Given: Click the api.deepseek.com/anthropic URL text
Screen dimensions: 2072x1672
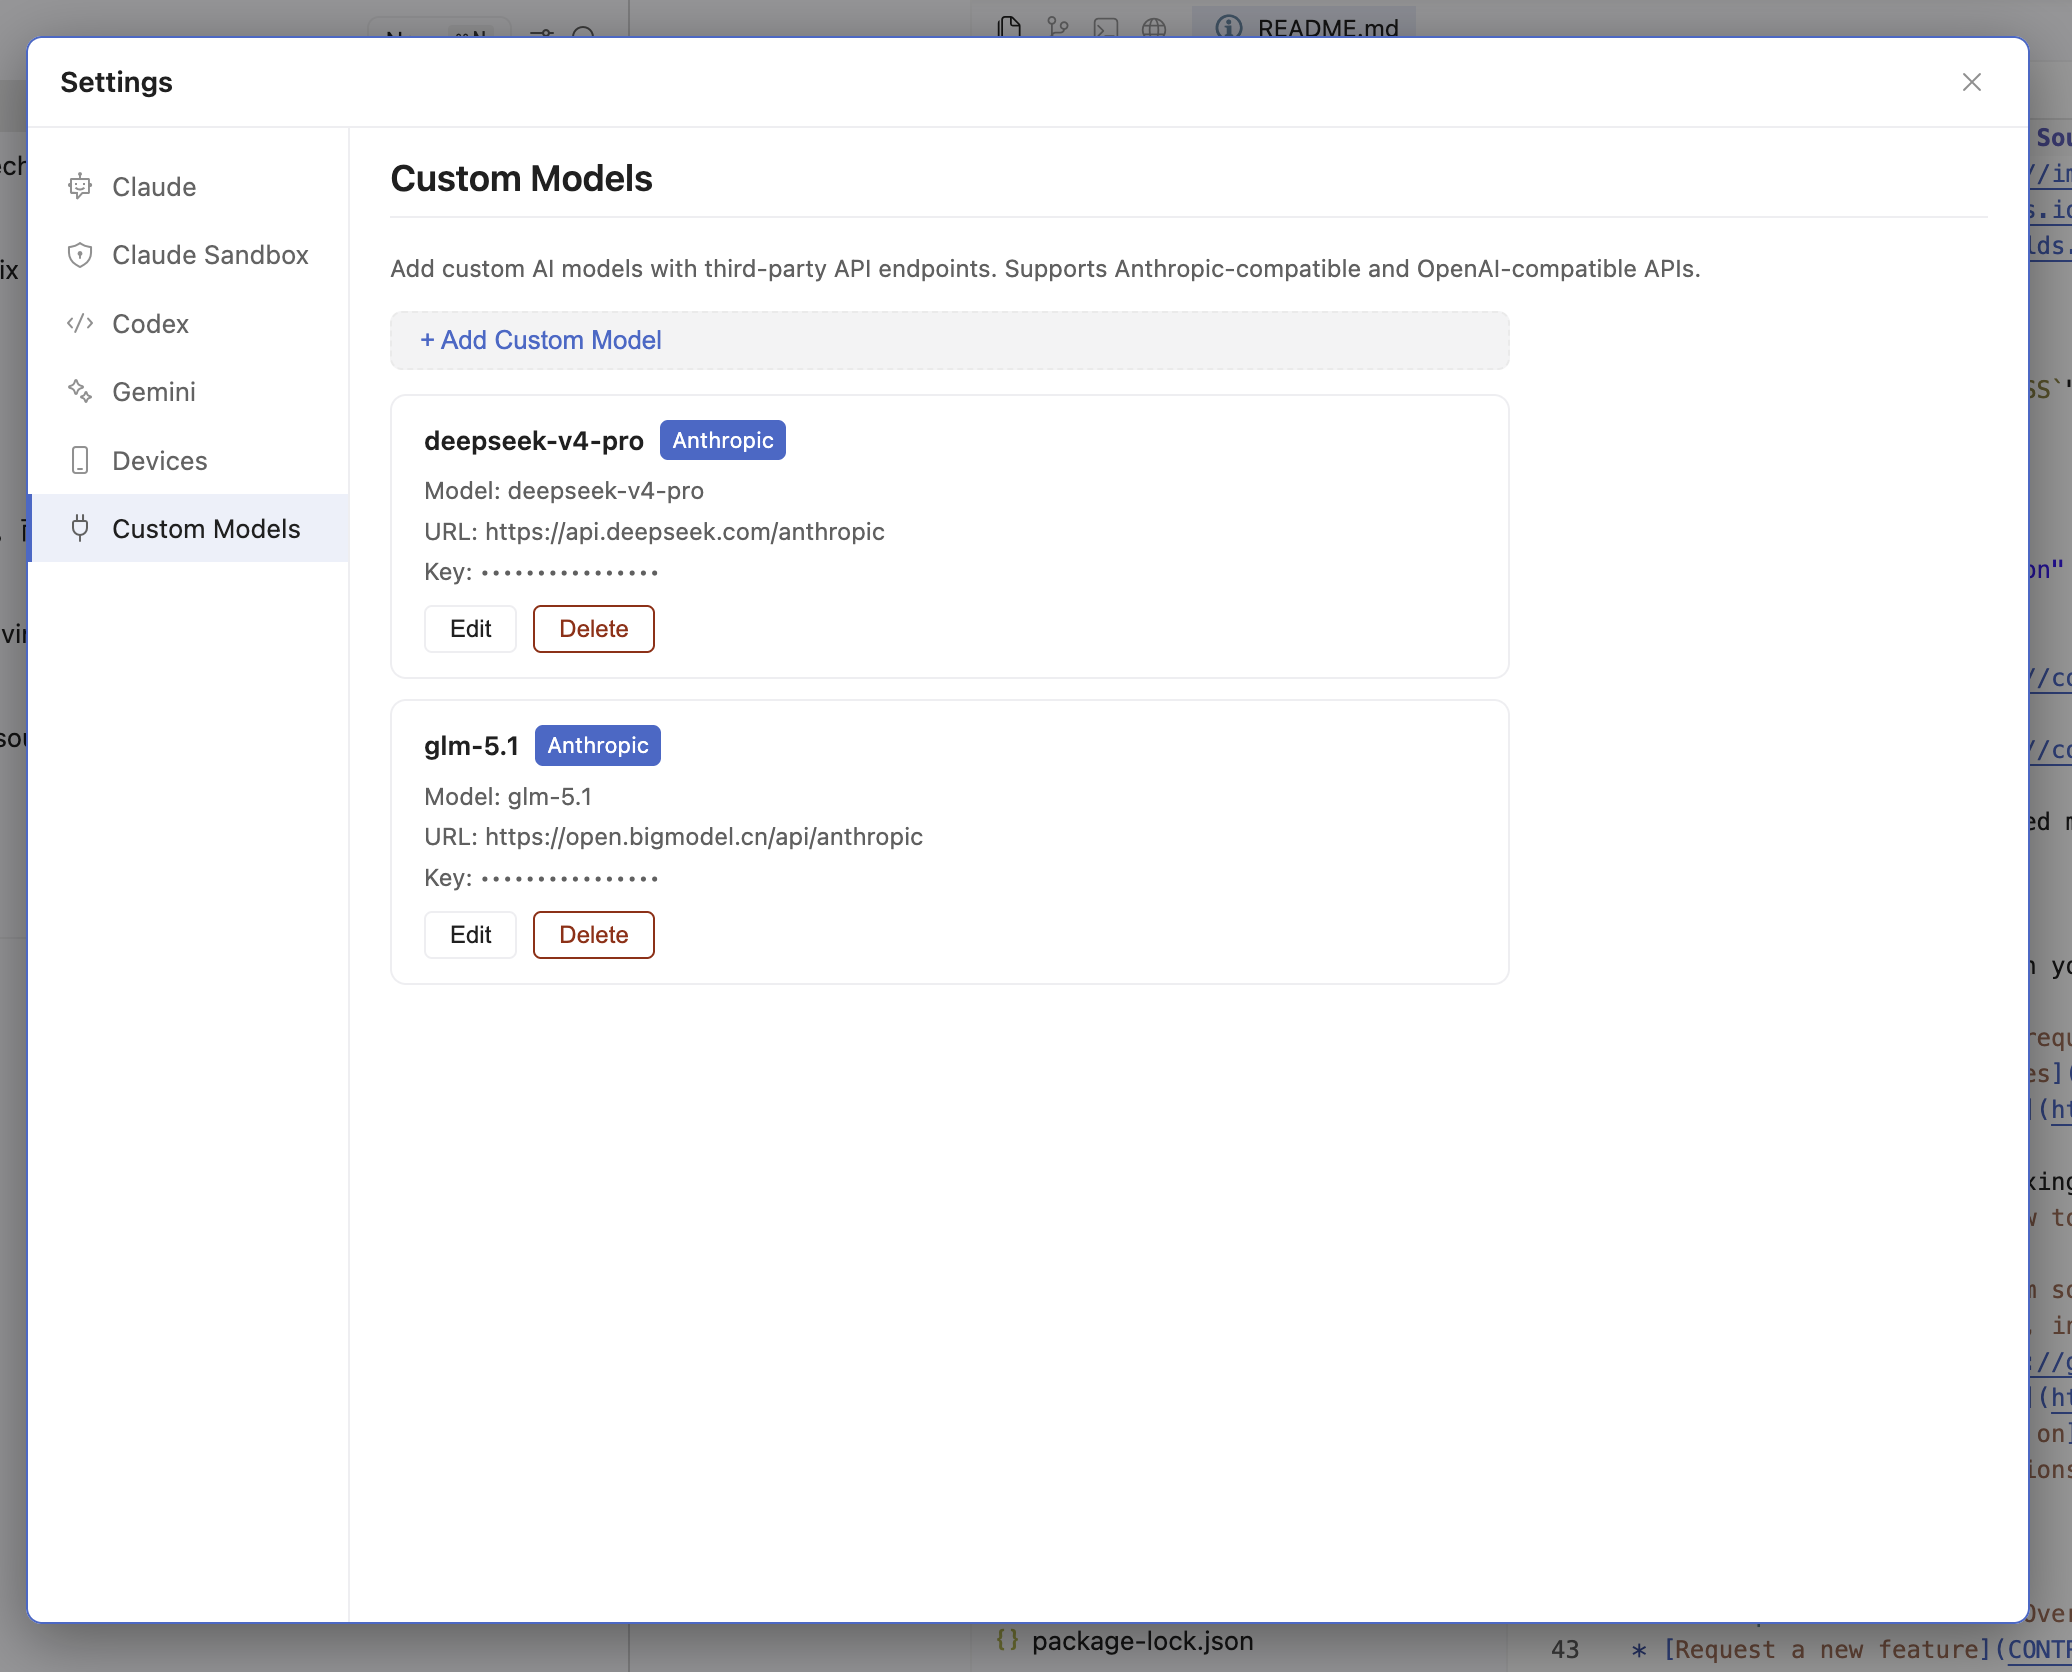Looking at the screenshot, I should (685, 532).
